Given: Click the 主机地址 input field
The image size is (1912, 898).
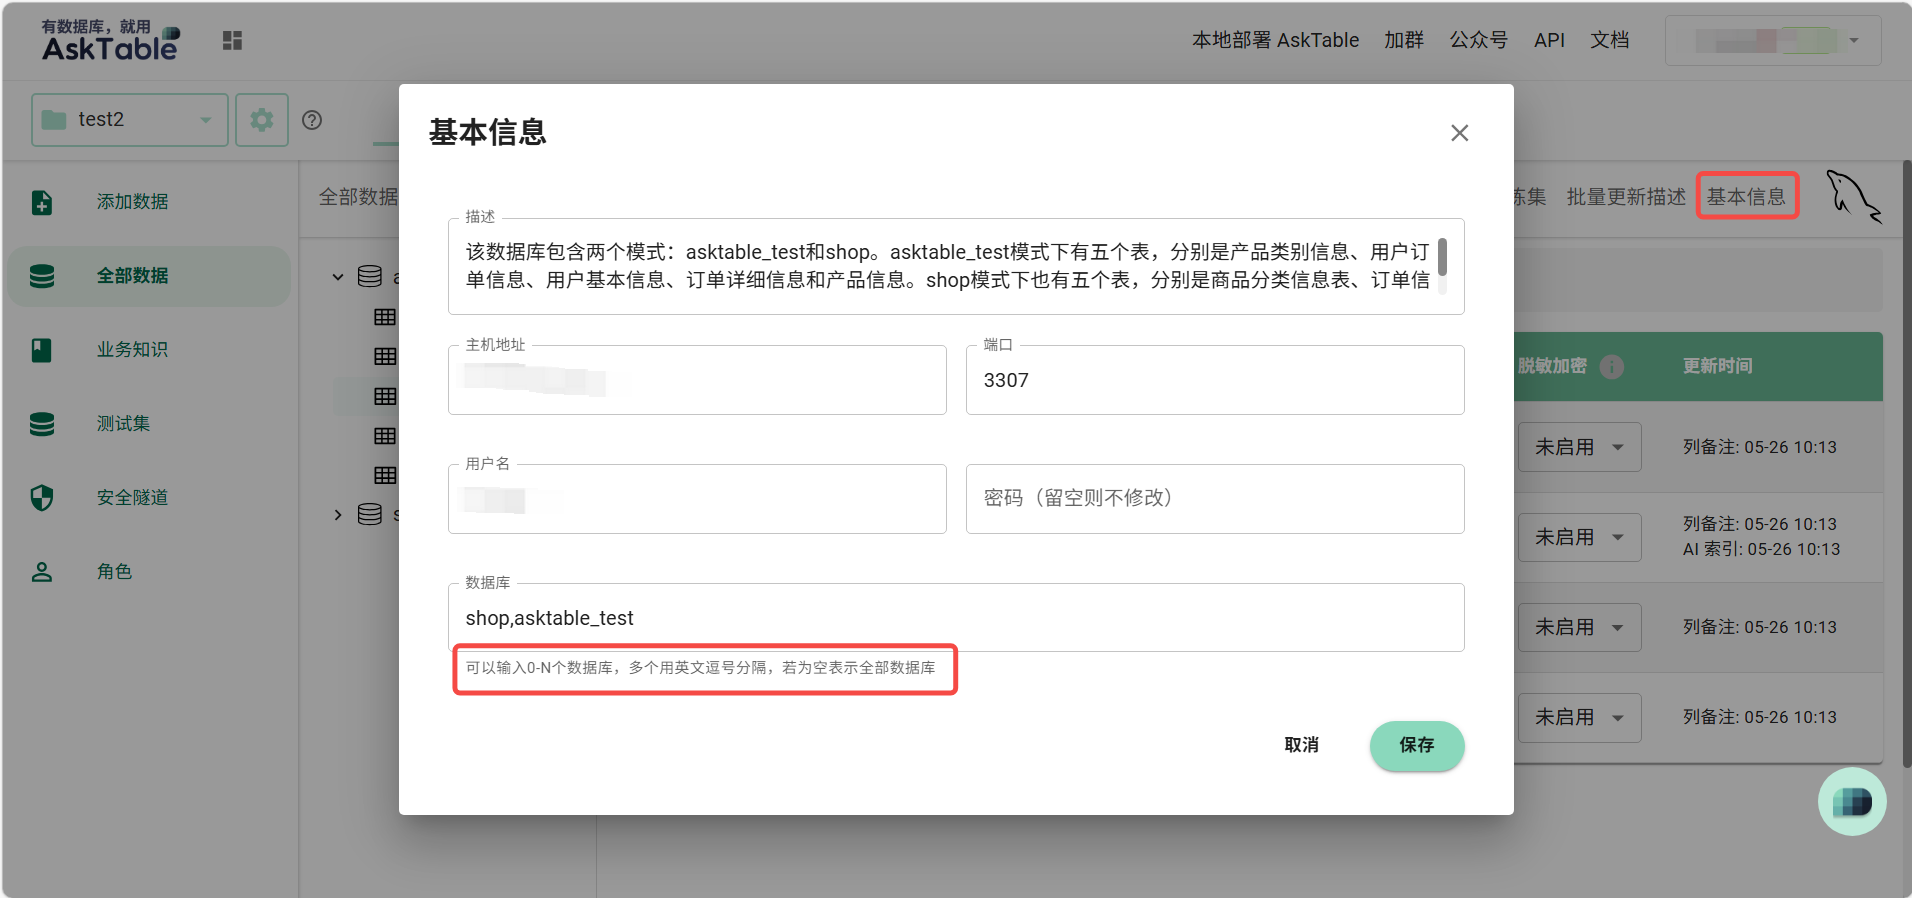Looking at the screenshot, I should coord(697,380).
